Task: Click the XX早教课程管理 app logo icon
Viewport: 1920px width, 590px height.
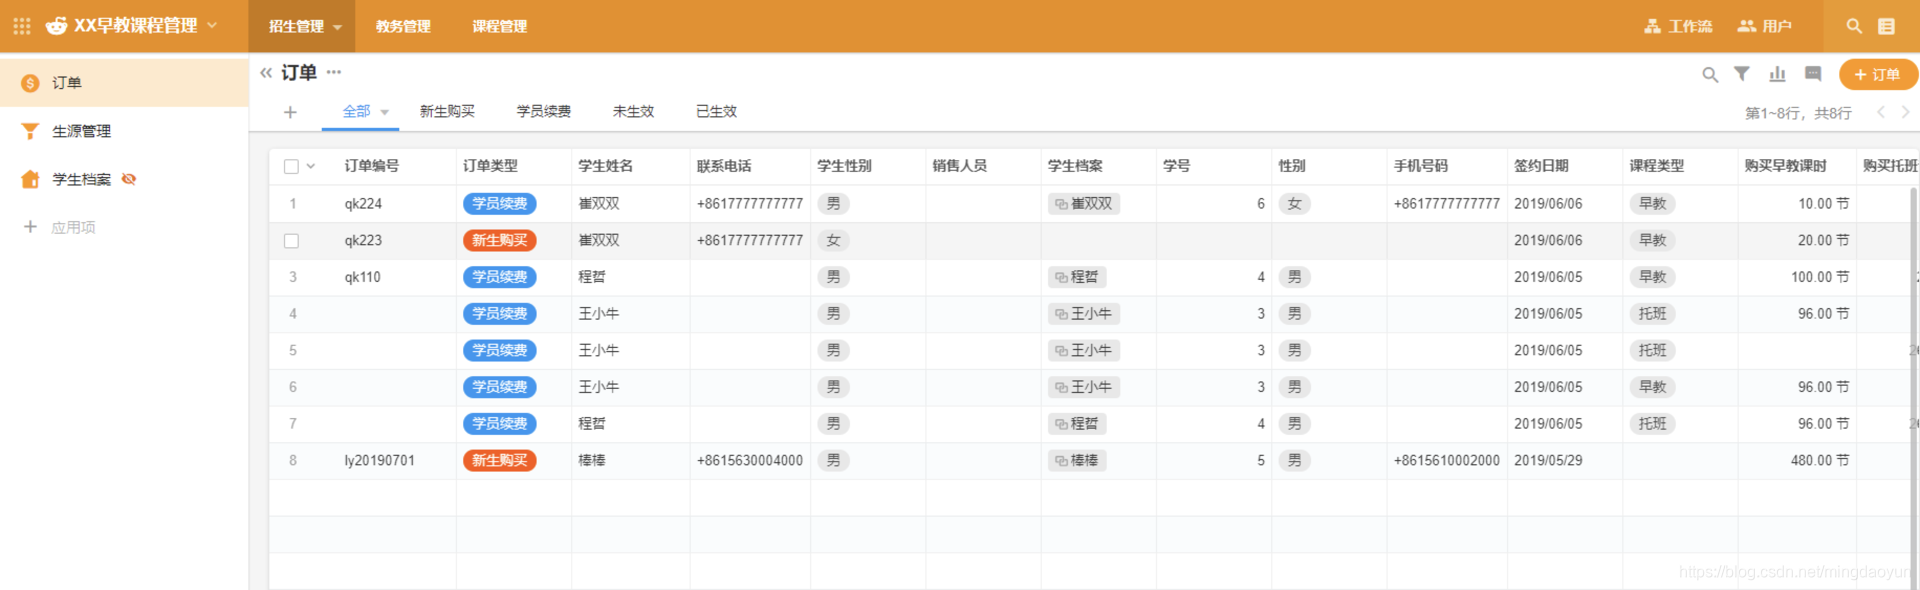Action: pyautogui.click(x=57, y=26)
